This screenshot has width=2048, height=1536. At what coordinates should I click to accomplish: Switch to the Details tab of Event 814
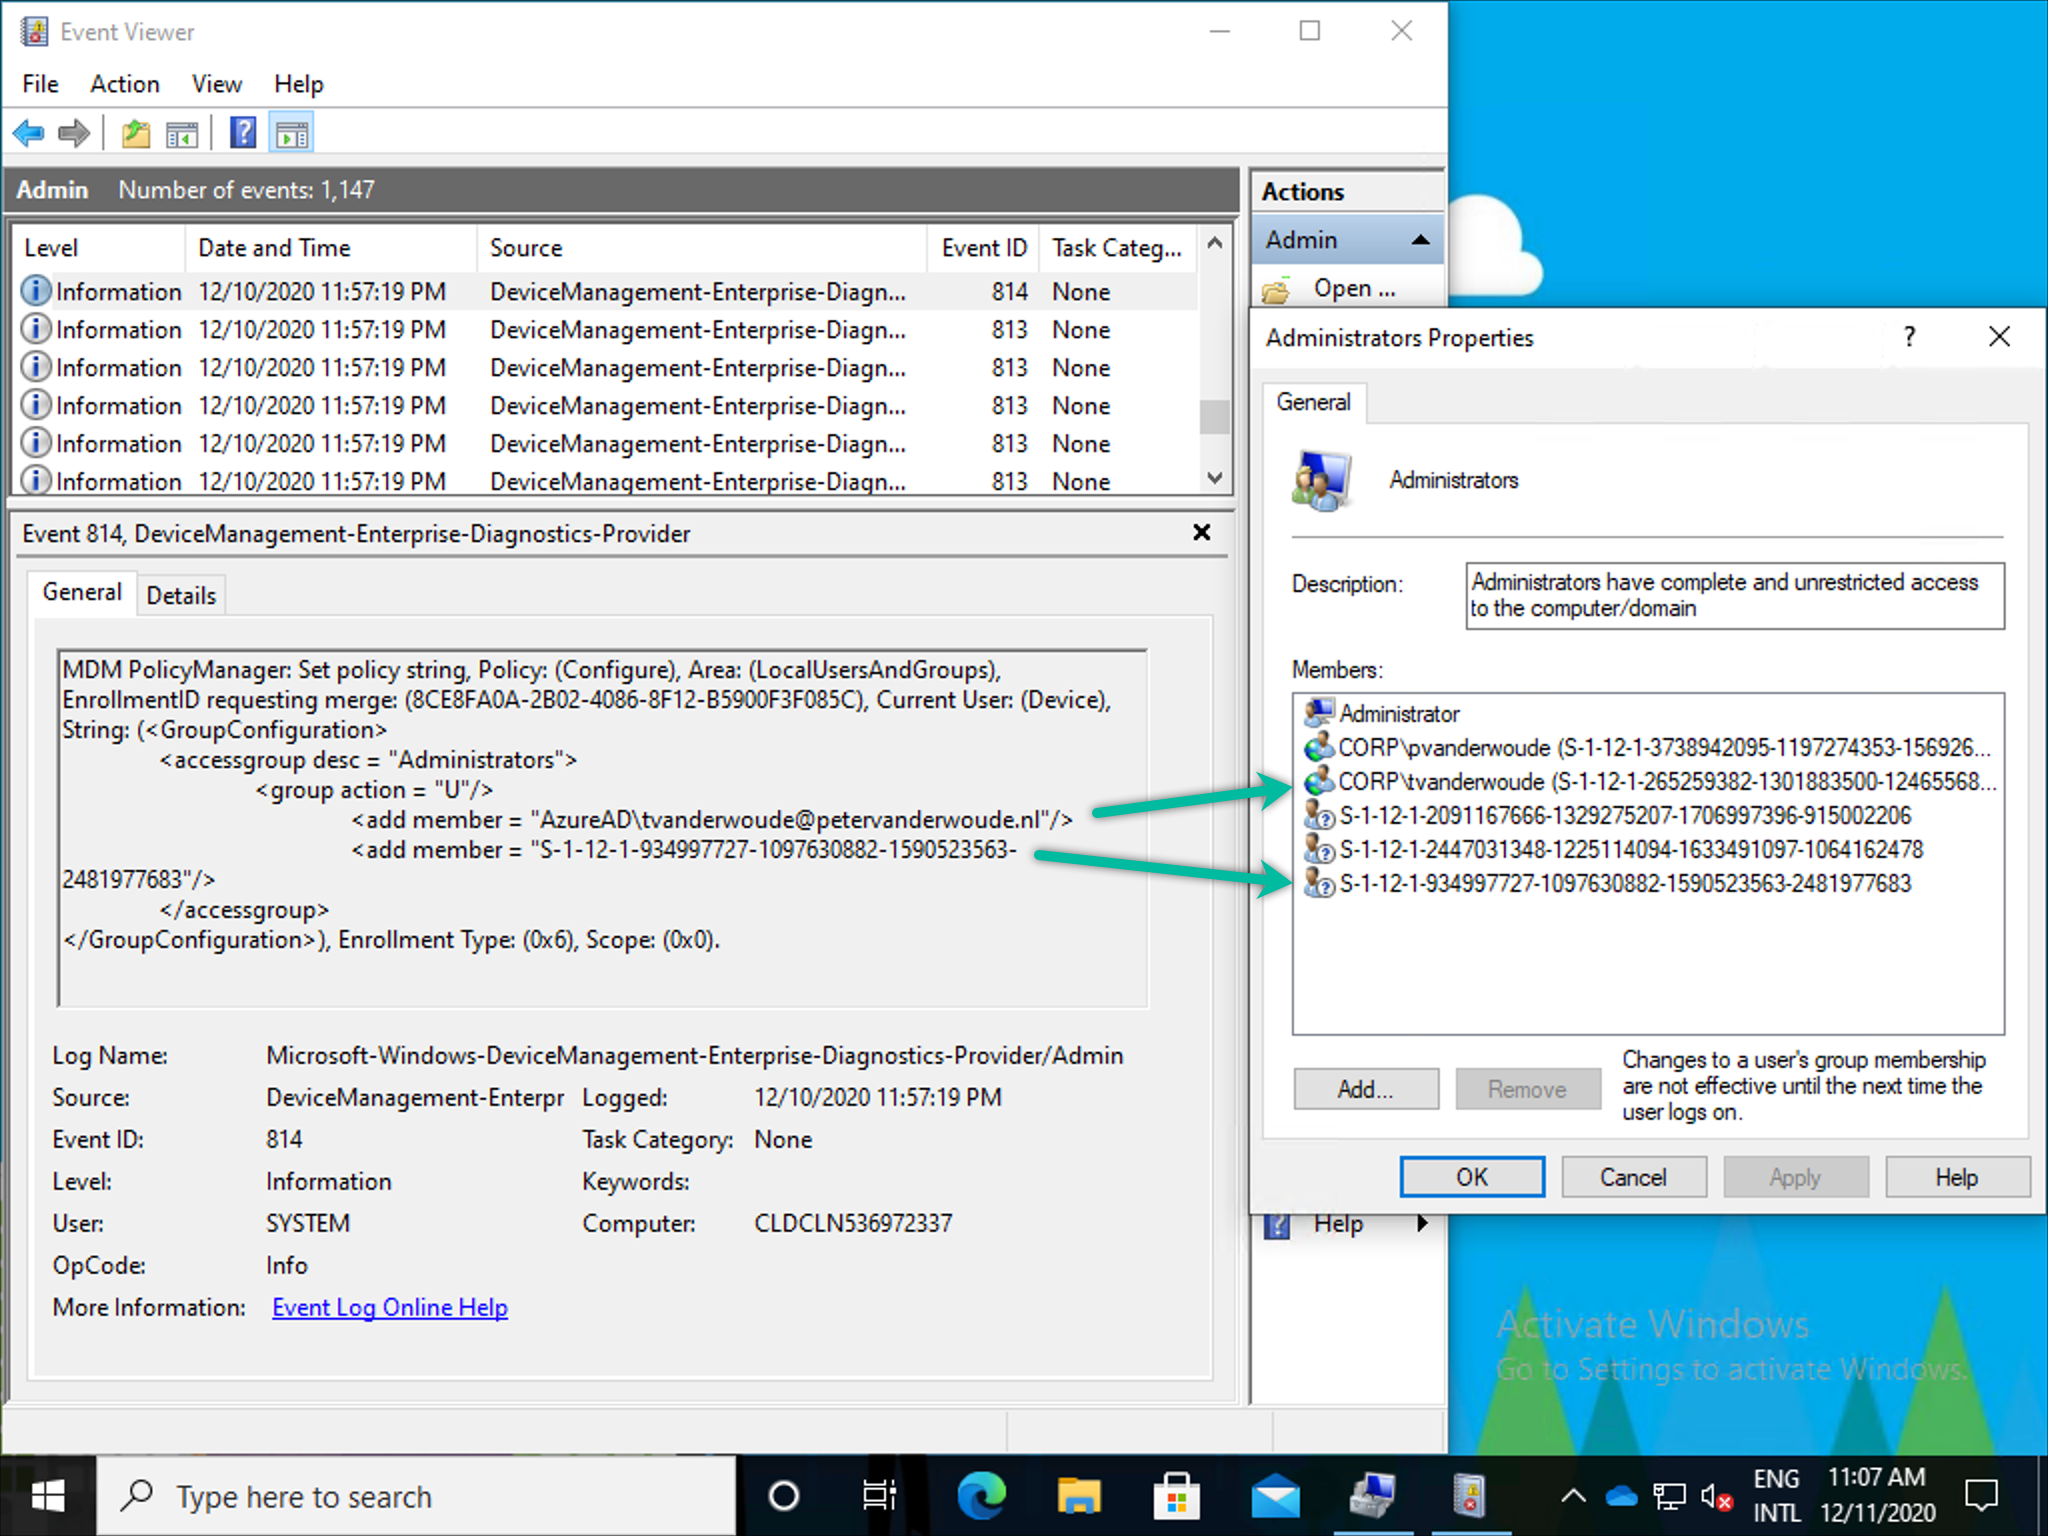click(x=181, y=594)
